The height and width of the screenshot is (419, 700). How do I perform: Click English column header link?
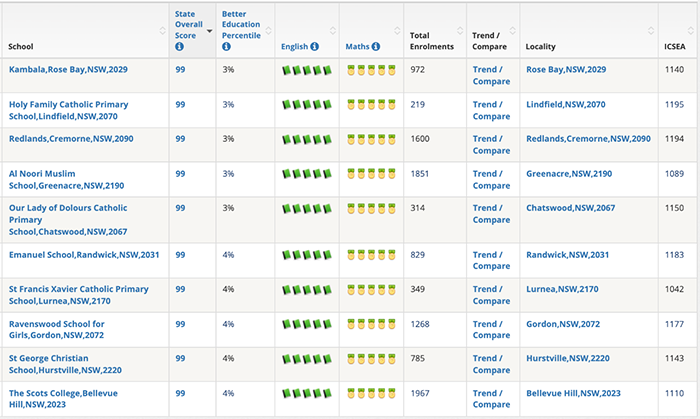294,46
